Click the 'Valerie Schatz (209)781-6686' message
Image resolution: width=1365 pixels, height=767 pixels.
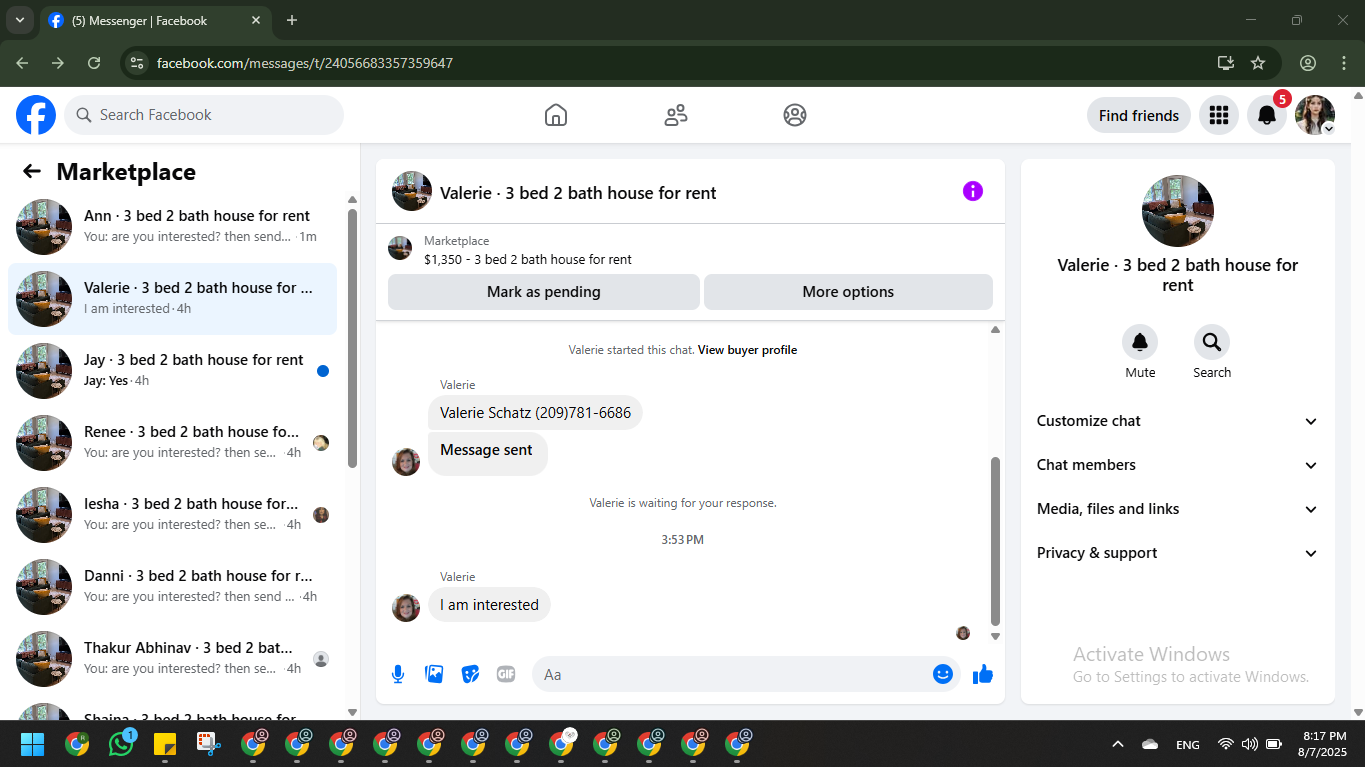[535, 413]
